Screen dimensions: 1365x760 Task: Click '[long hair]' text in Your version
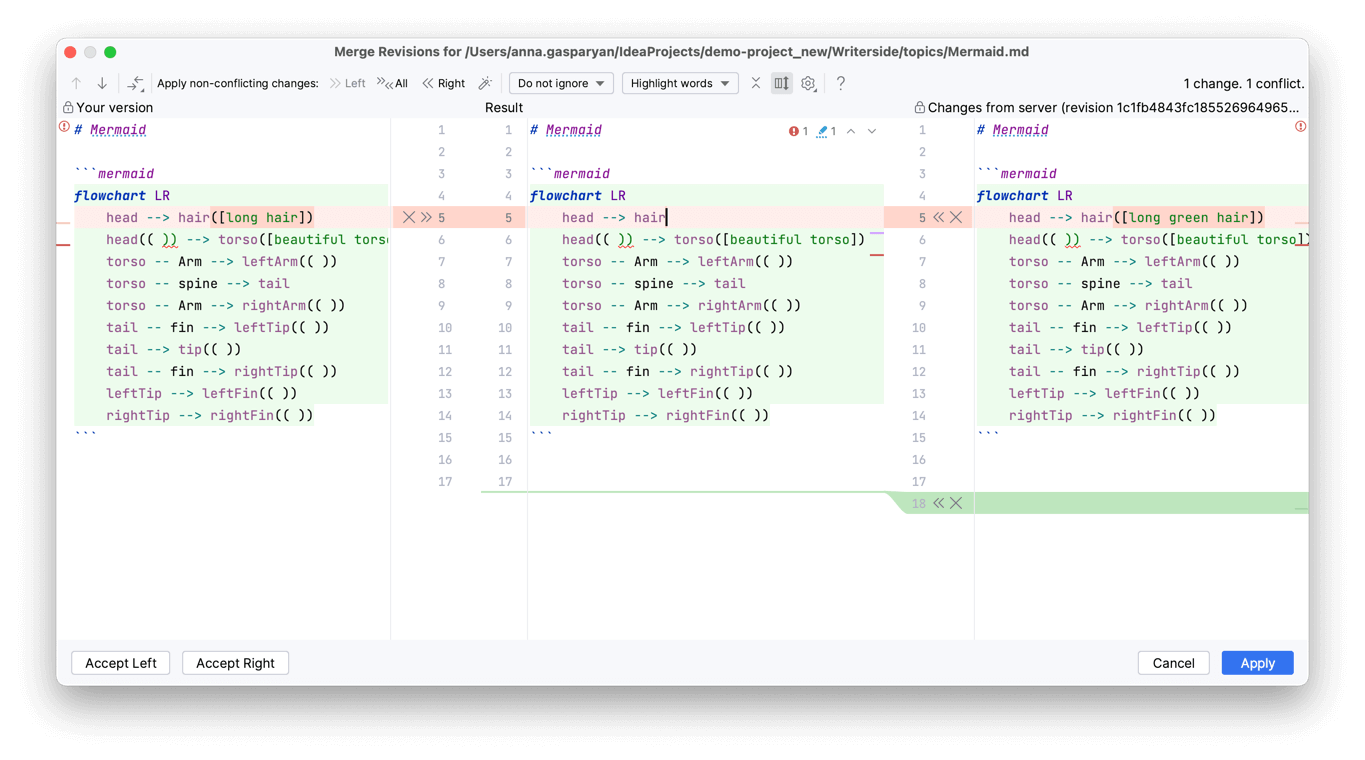(262, 217)
